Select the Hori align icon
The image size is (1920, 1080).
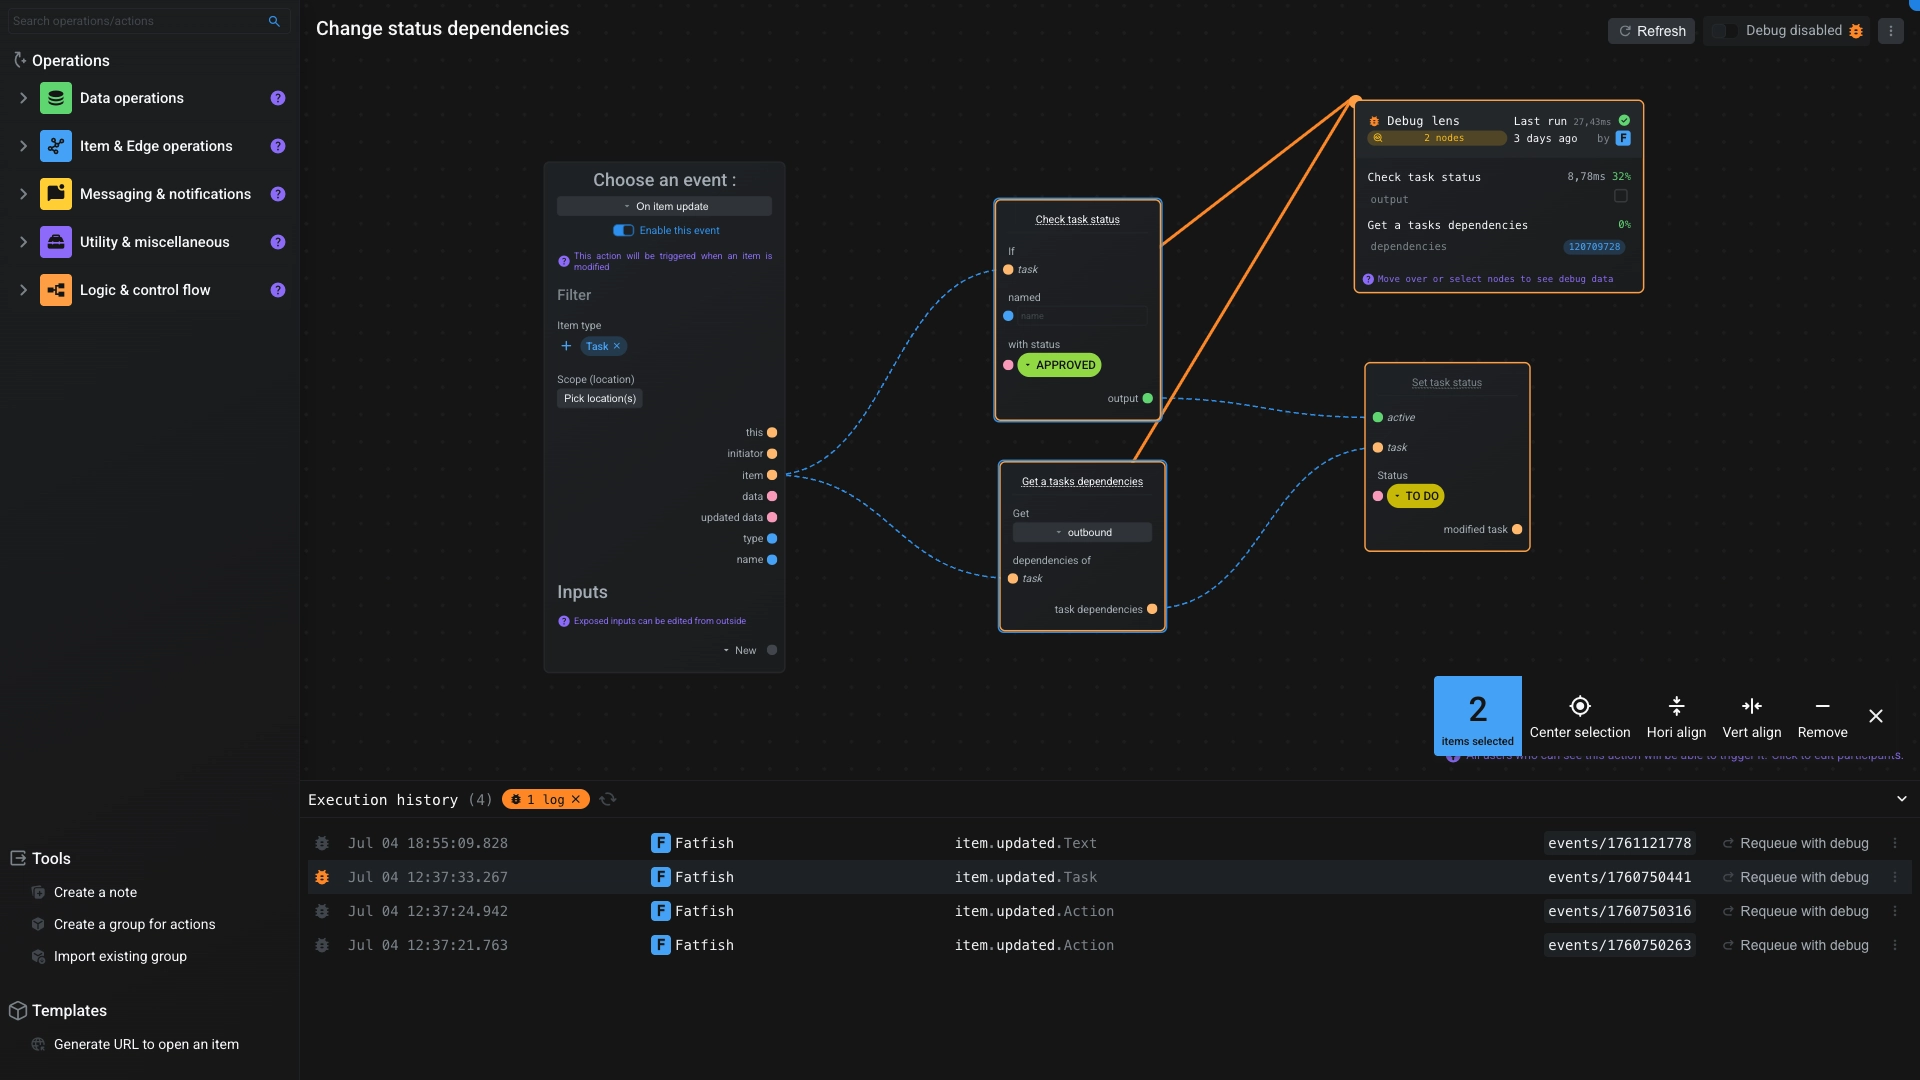point(1676,706)
